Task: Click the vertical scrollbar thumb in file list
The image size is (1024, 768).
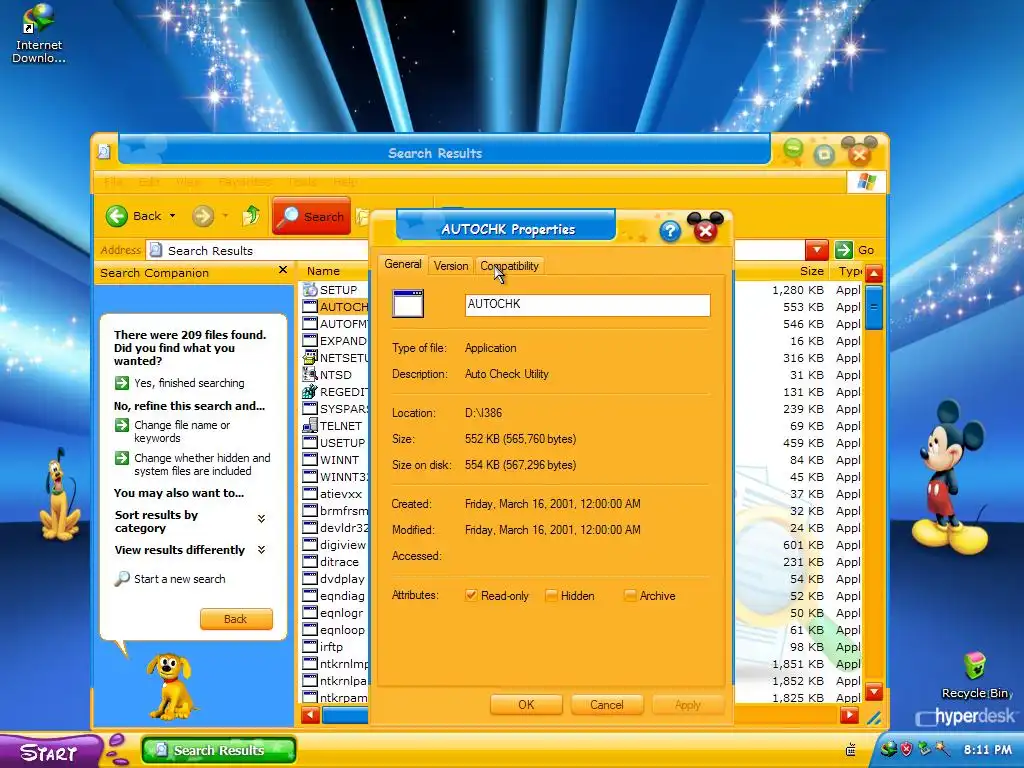Action: pyautogui.click(x=874, y=307)
